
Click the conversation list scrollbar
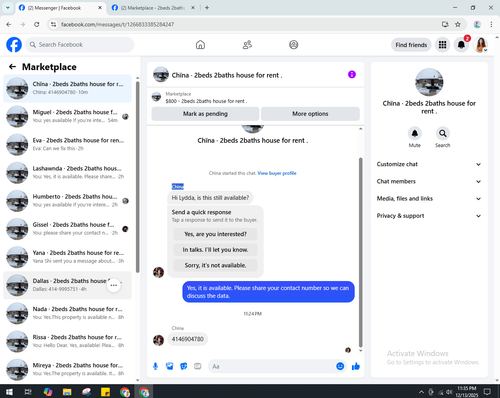(x=137, y=177)
